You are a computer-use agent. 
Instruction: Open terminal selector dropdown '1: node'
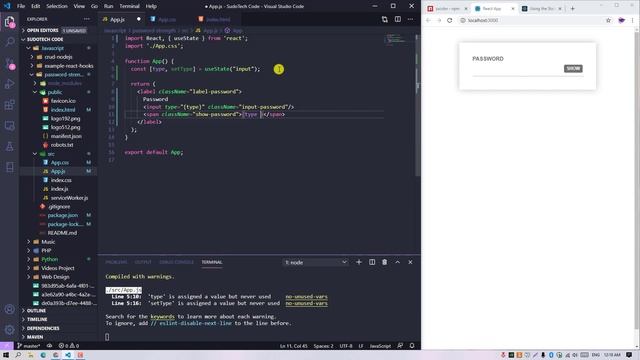point(316,262)
